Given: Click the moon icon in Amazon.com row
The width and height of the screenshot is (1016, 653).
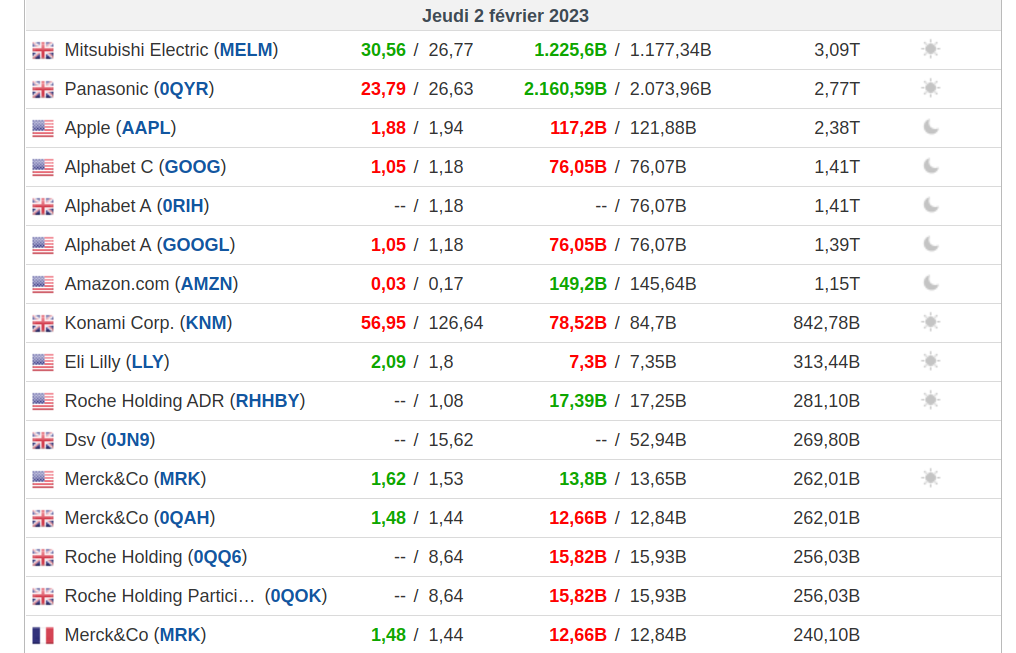Looking at the screenshot, I should [x=930, y=283].
